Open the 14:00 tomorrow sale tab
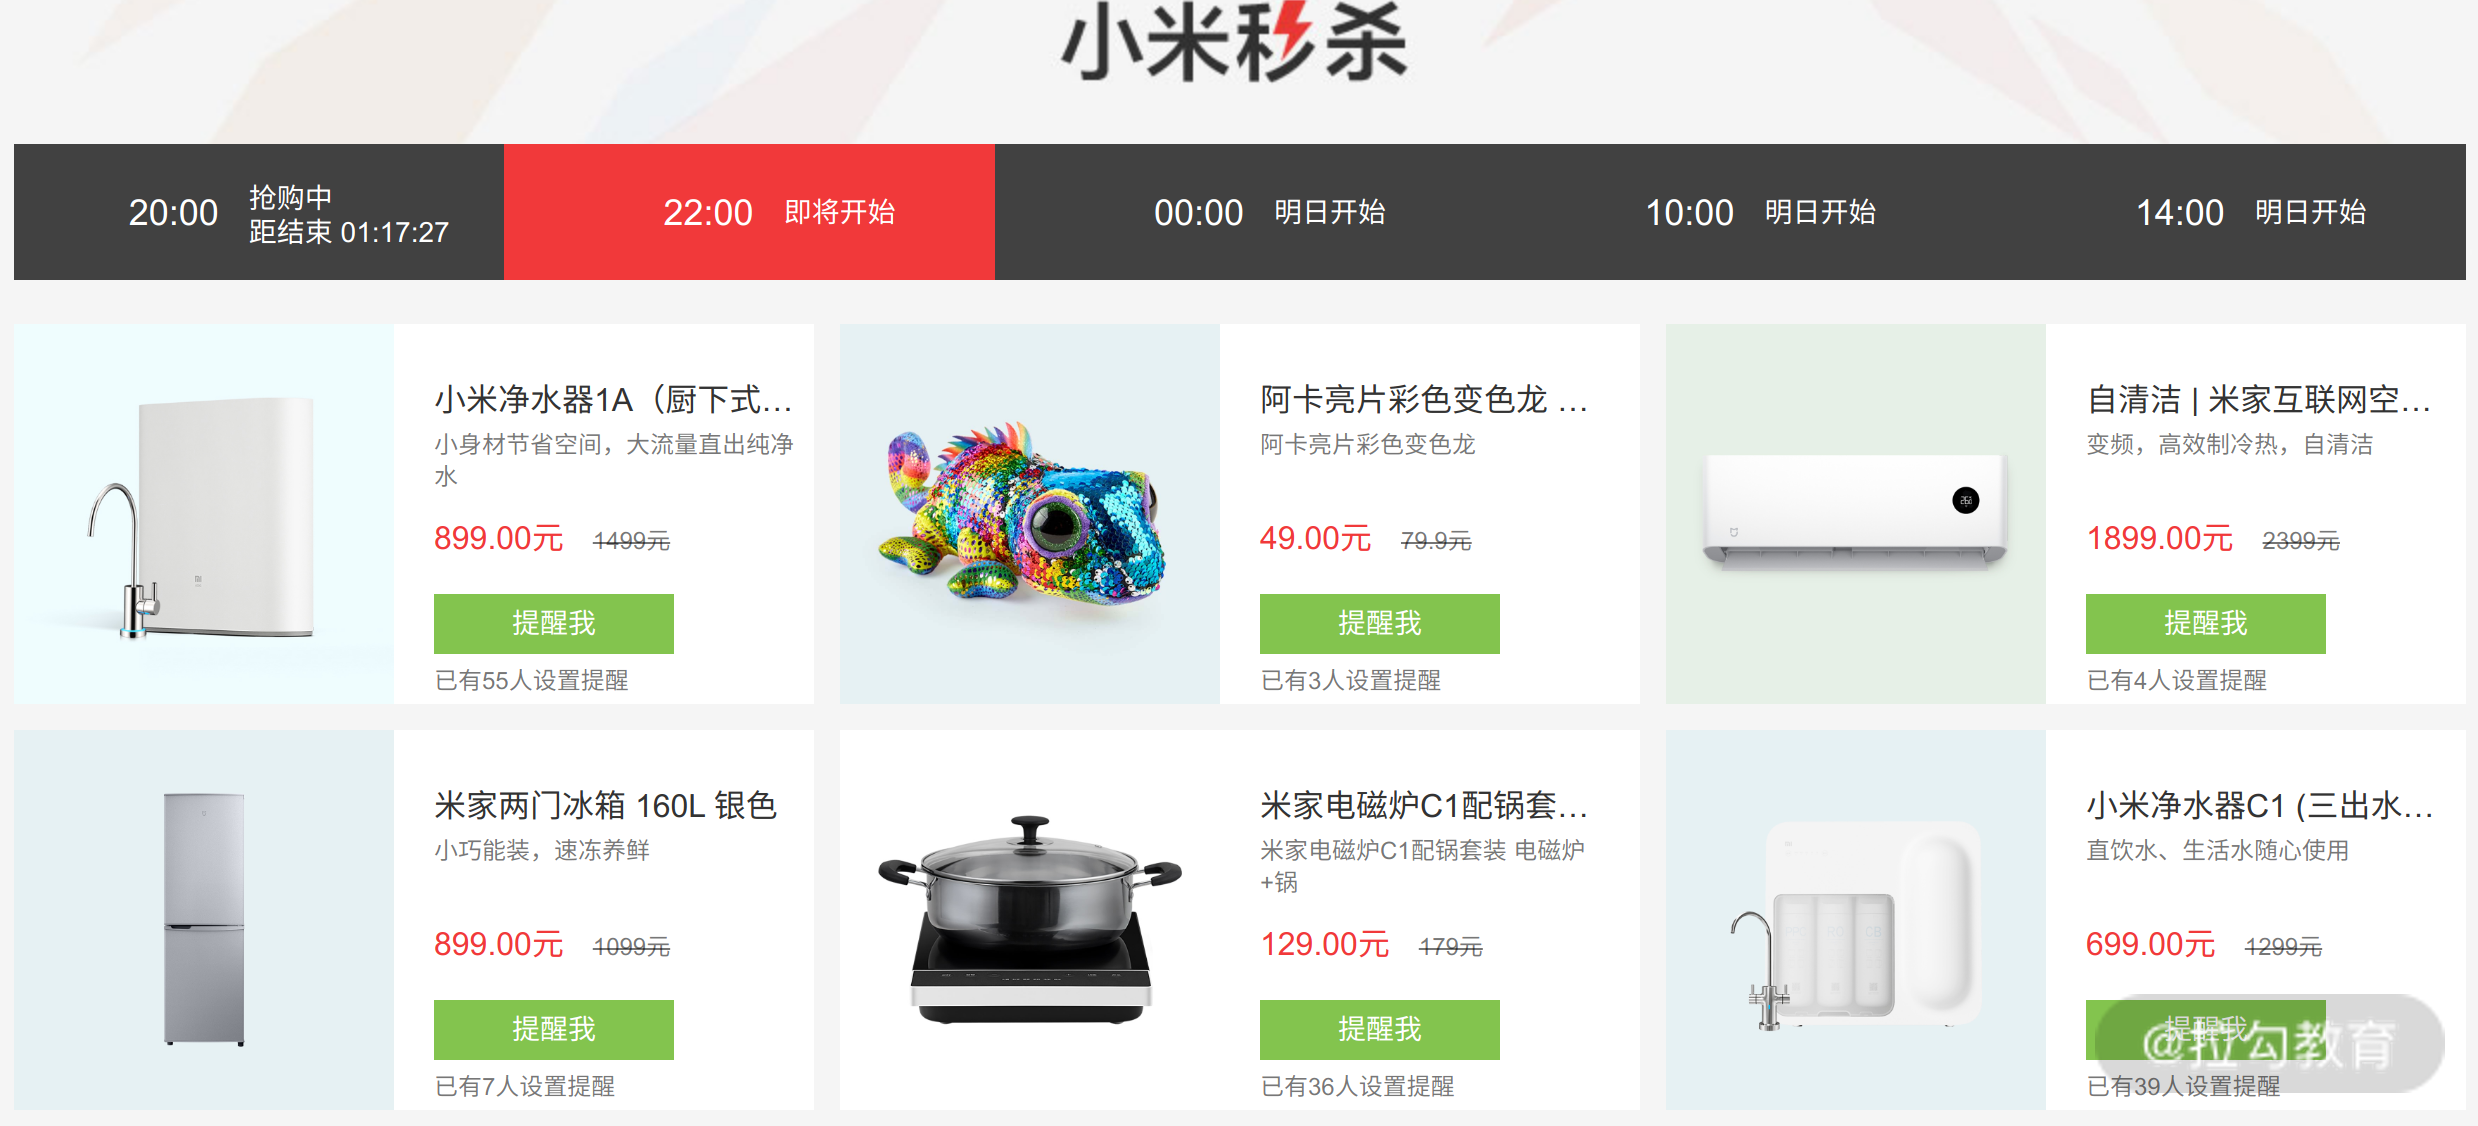2478x1126 pixels. pyautogui.click(x=2221, y=212)
